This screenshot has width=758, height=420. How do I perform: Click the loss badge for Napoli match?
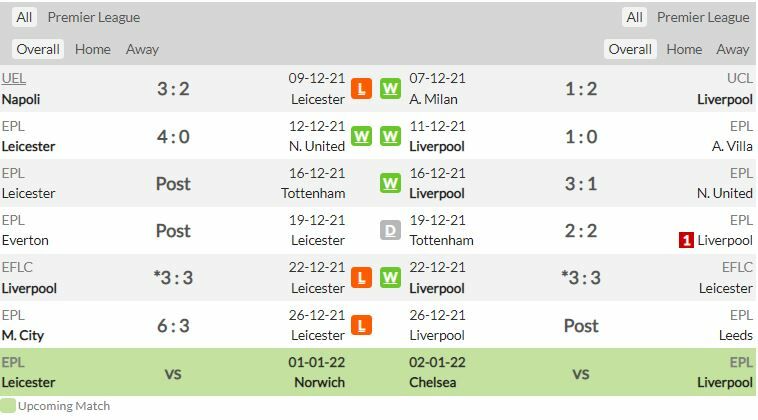(361, 89)
